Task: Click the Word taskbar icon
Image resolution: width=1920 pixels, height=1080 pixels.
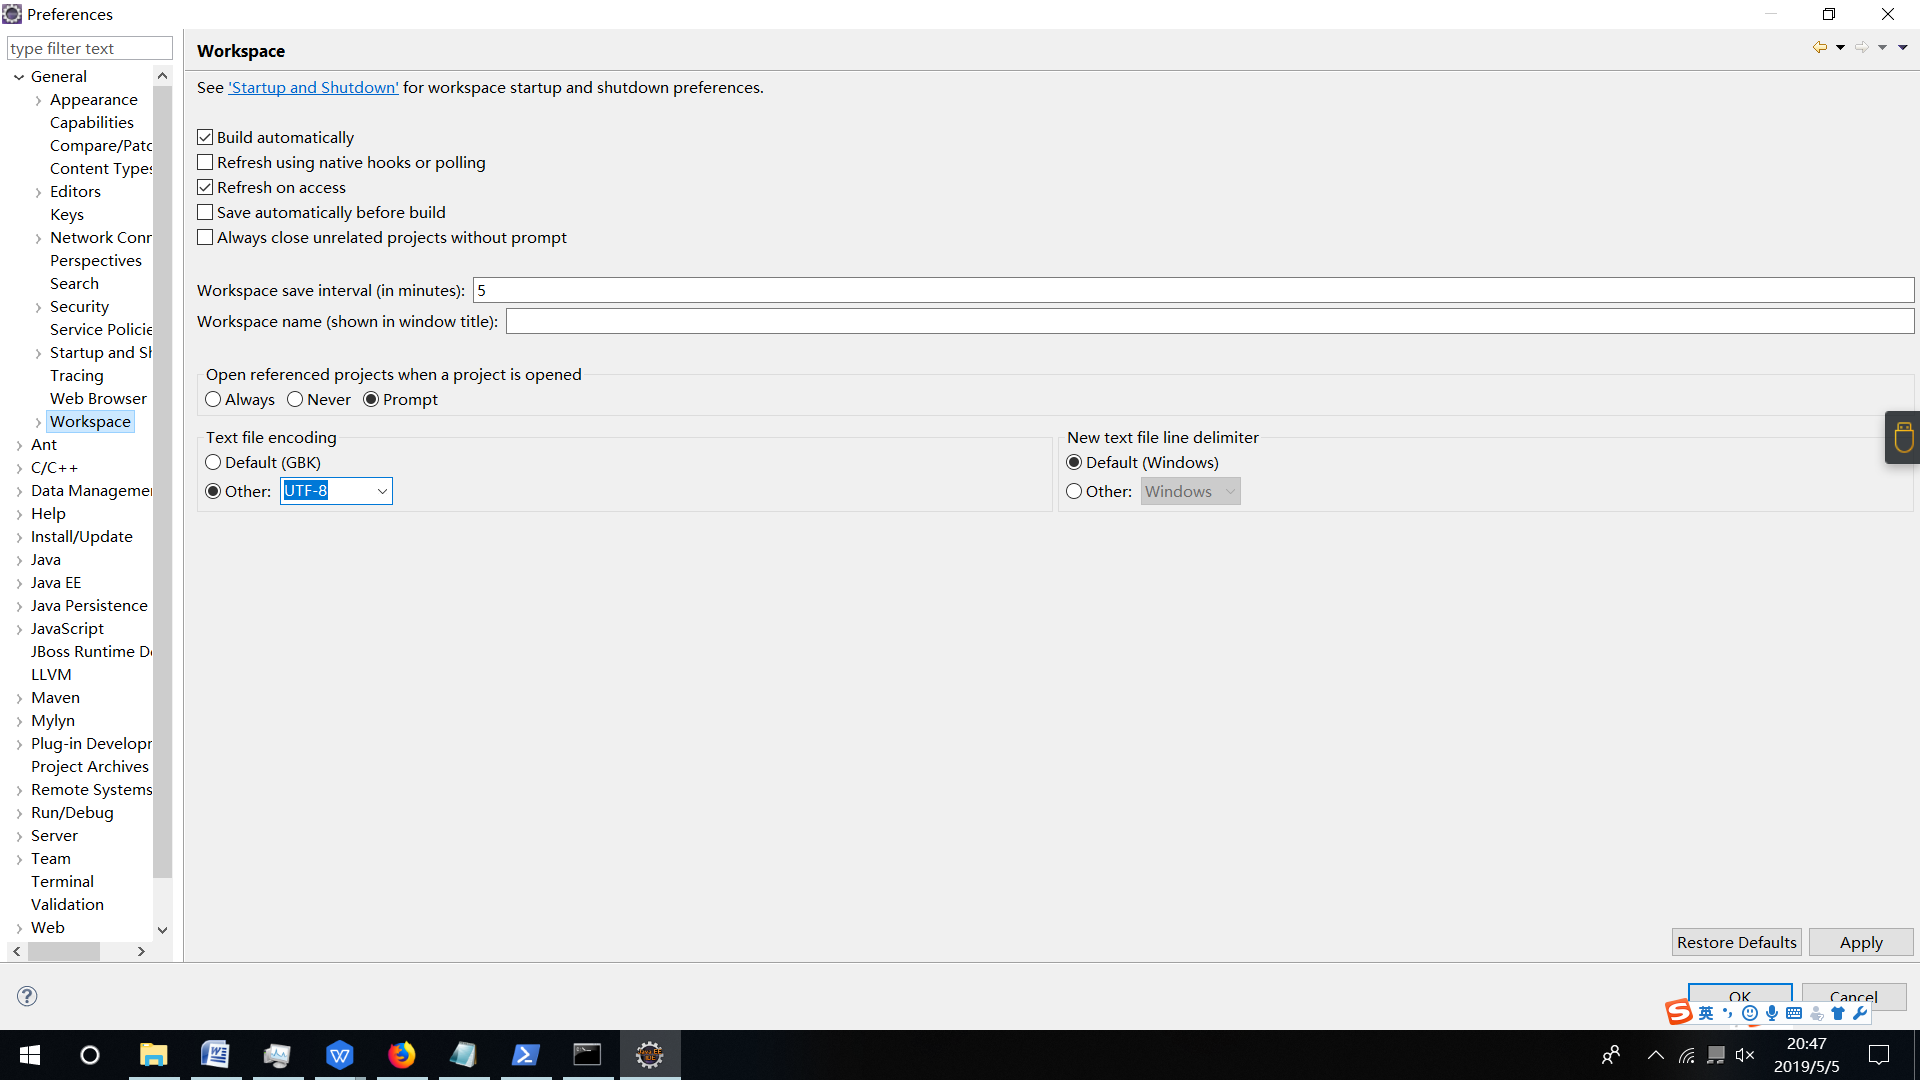Action: coord(215,1055)
